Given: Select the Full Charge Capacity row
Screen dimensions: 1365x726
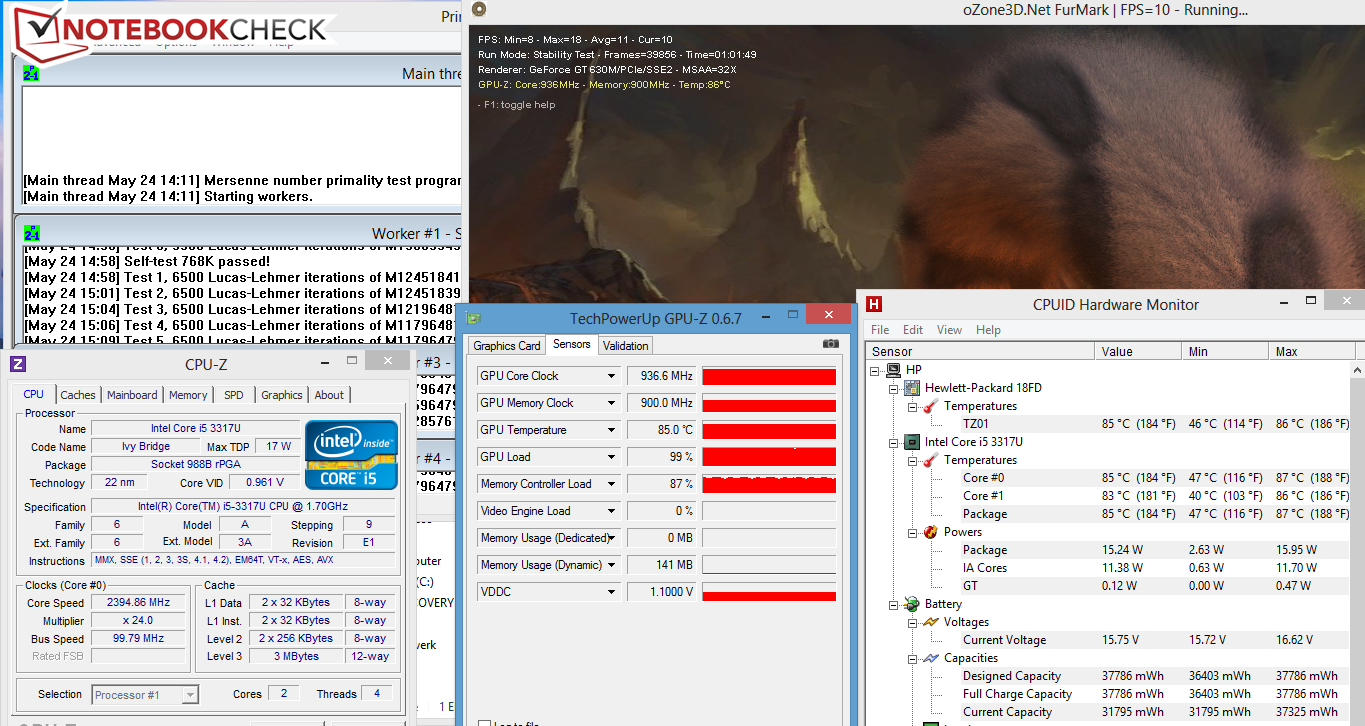Looking at the screenshot, I should (x=1156, y=694).
